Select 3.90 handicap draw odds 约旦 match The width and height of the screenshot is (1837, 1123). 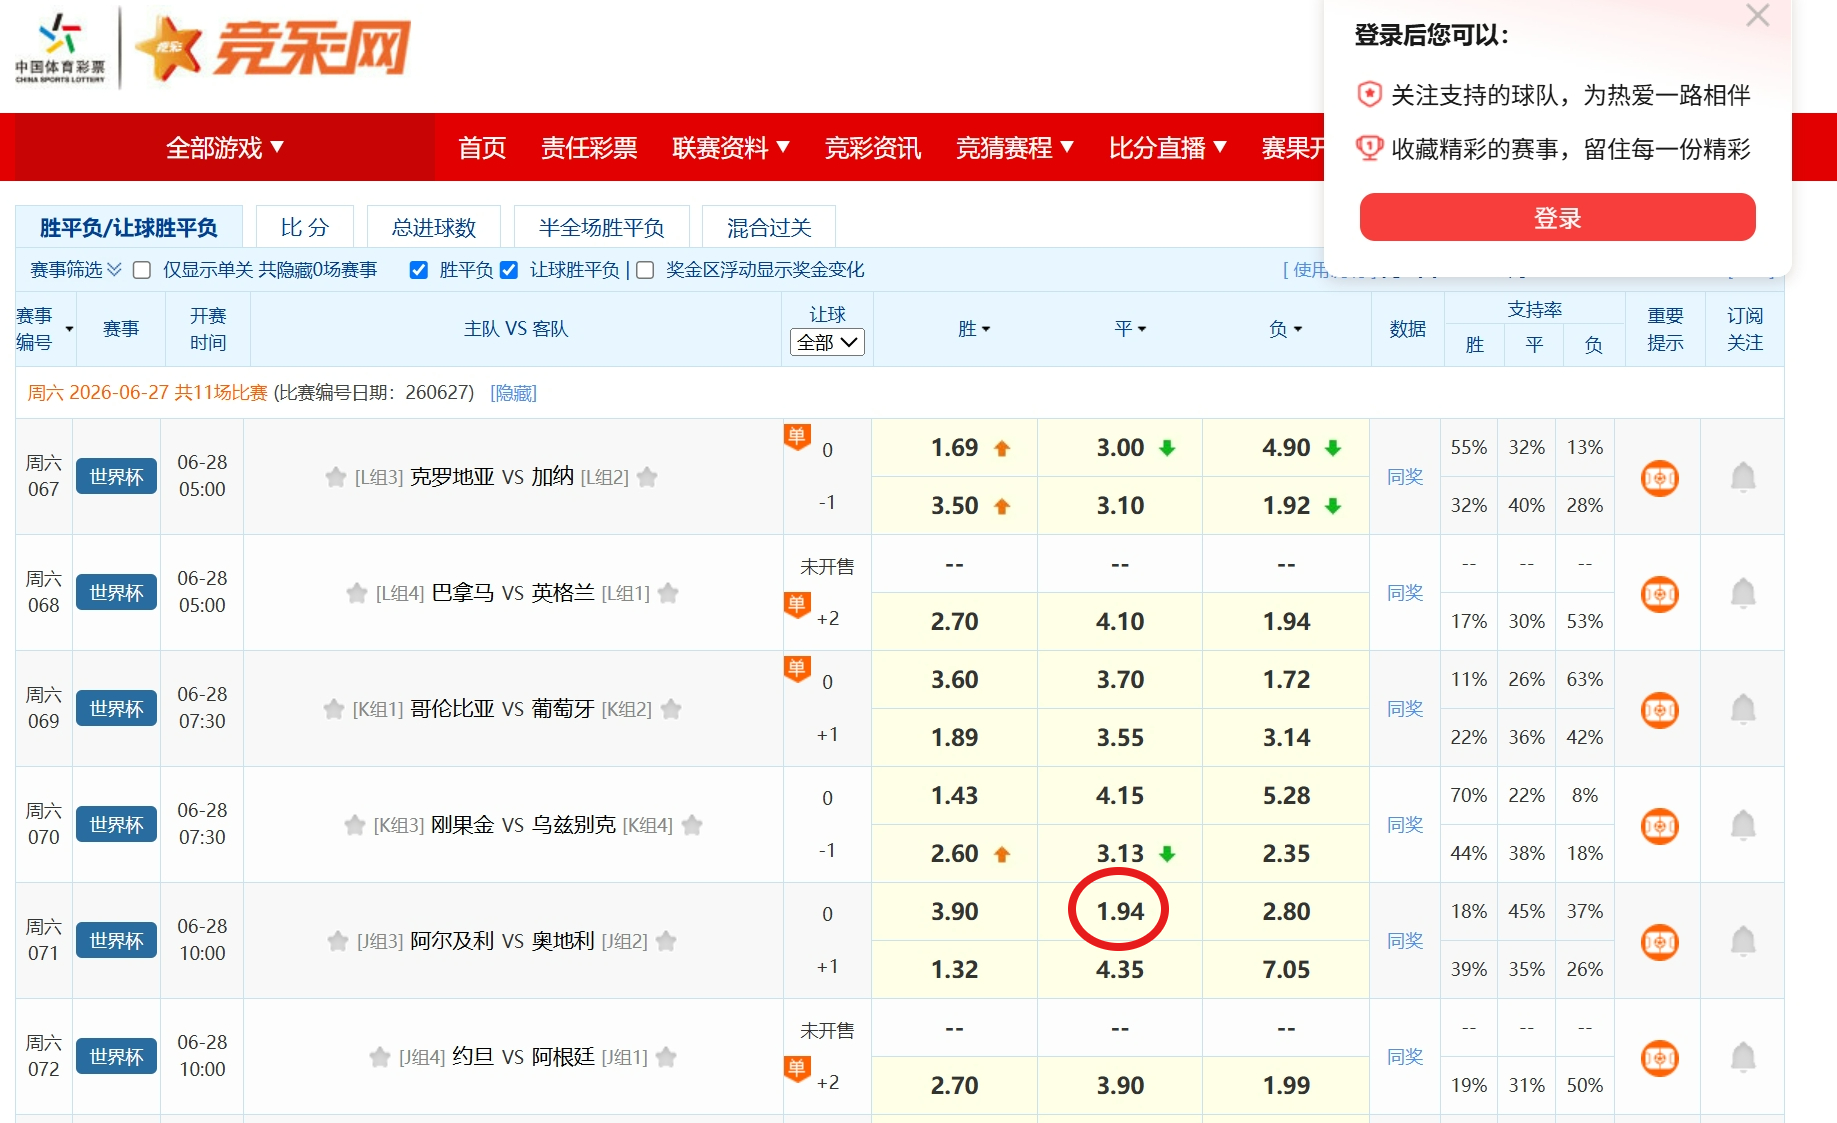click(x=1120, y=1086)
